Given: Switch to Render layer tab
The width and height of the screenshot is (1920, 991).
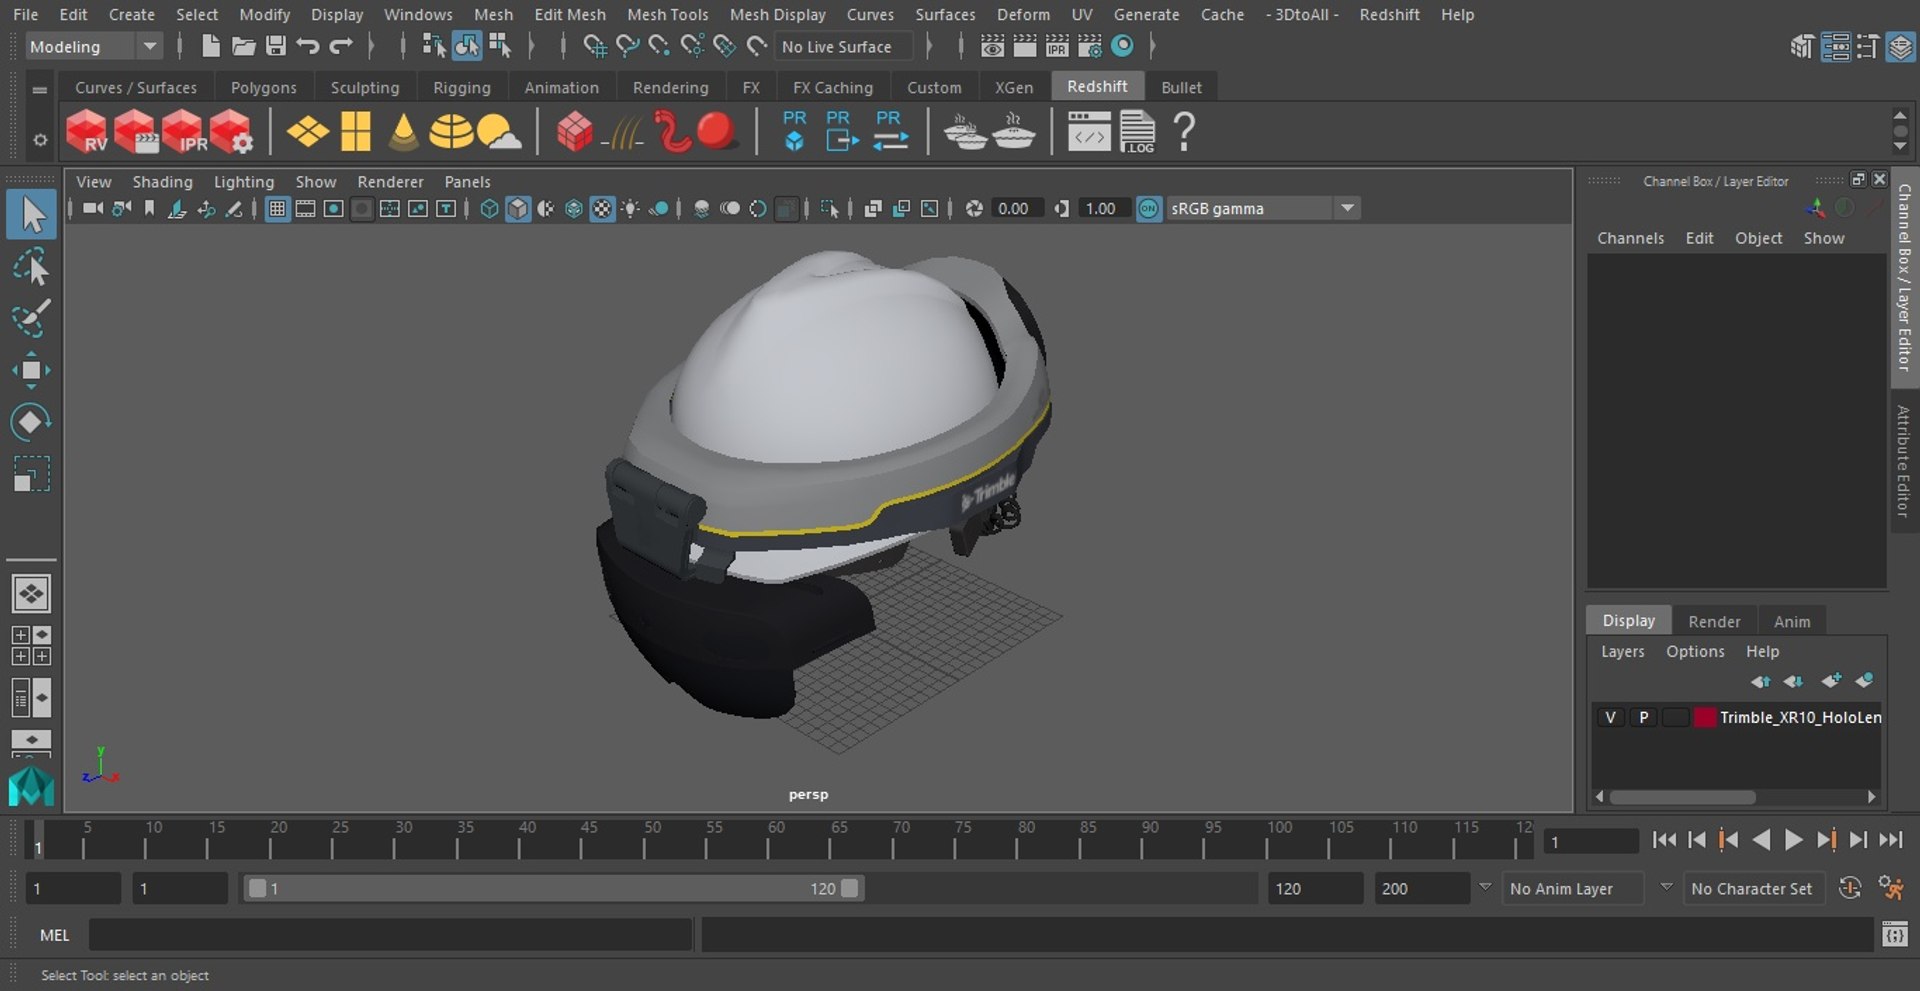Looking at the screenshot, I should tap(1714, 621).
